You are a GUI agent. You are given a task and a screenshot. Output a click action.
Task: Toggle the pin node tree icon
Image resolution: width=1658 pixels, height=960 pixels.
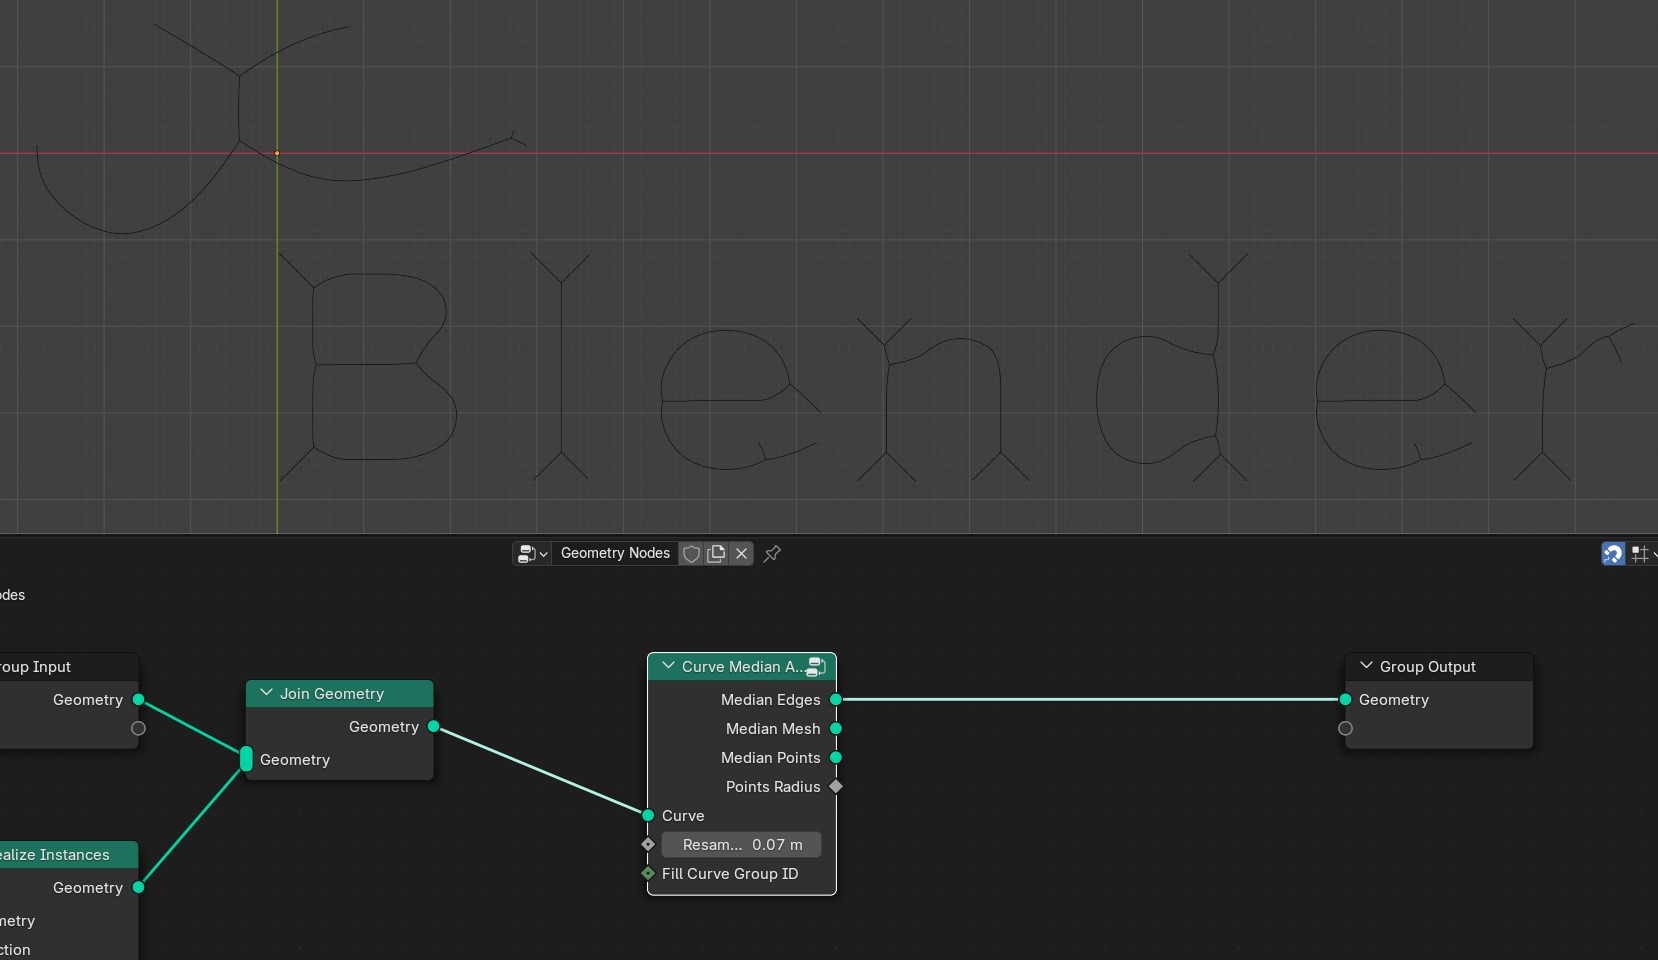[772, 553]
